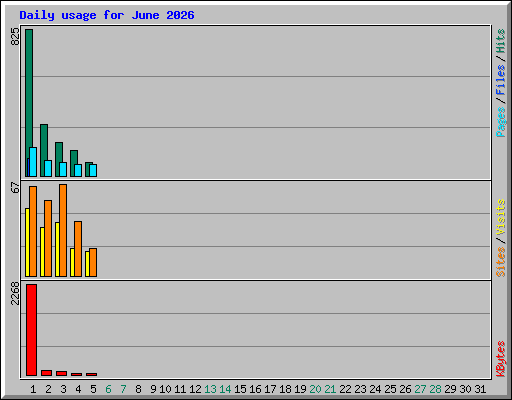
Task: Click the green Hits legend label
Action: pos(500,41)
